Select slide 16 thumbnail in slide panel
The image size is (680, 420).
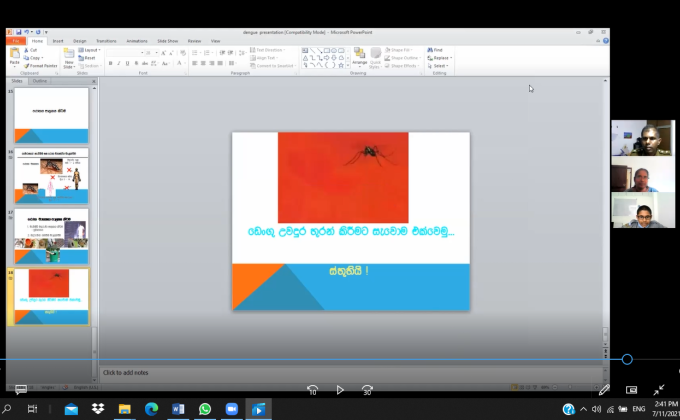point(50,176)
